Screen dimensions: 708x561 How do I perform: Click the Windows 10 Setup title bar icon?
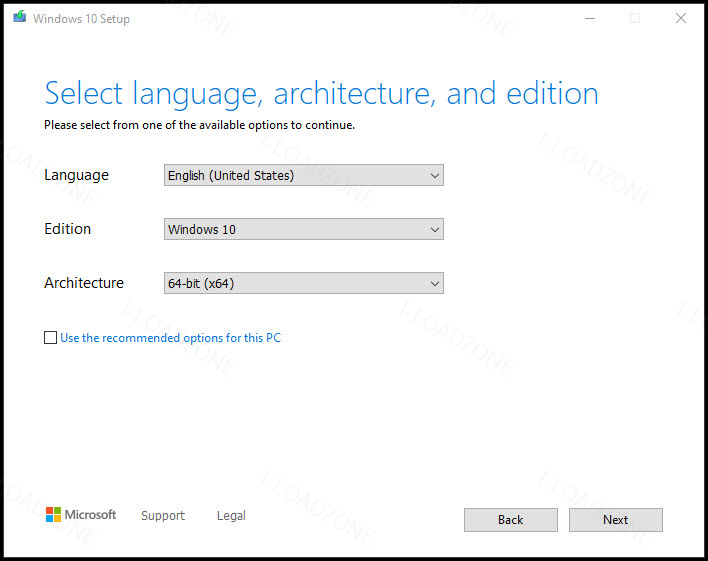(x=19, y=17)
